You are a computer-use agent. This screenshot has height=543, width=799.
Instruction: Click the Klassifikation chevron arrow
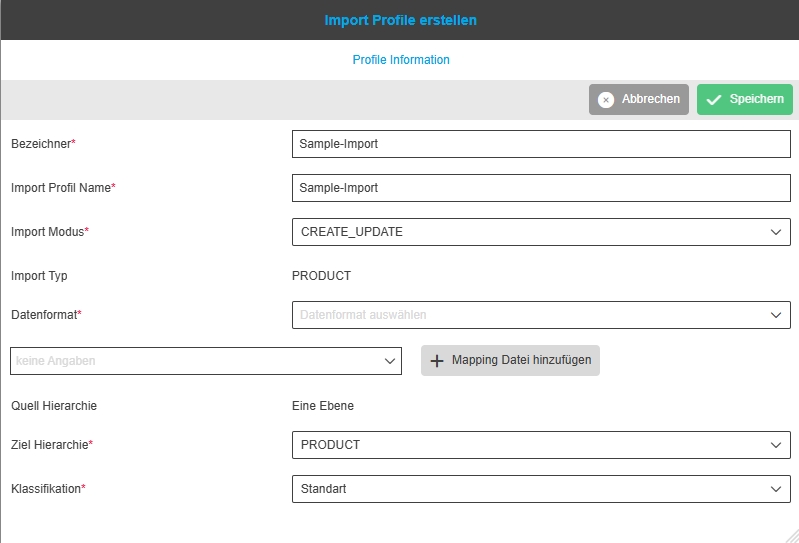[x=777, y=489]
